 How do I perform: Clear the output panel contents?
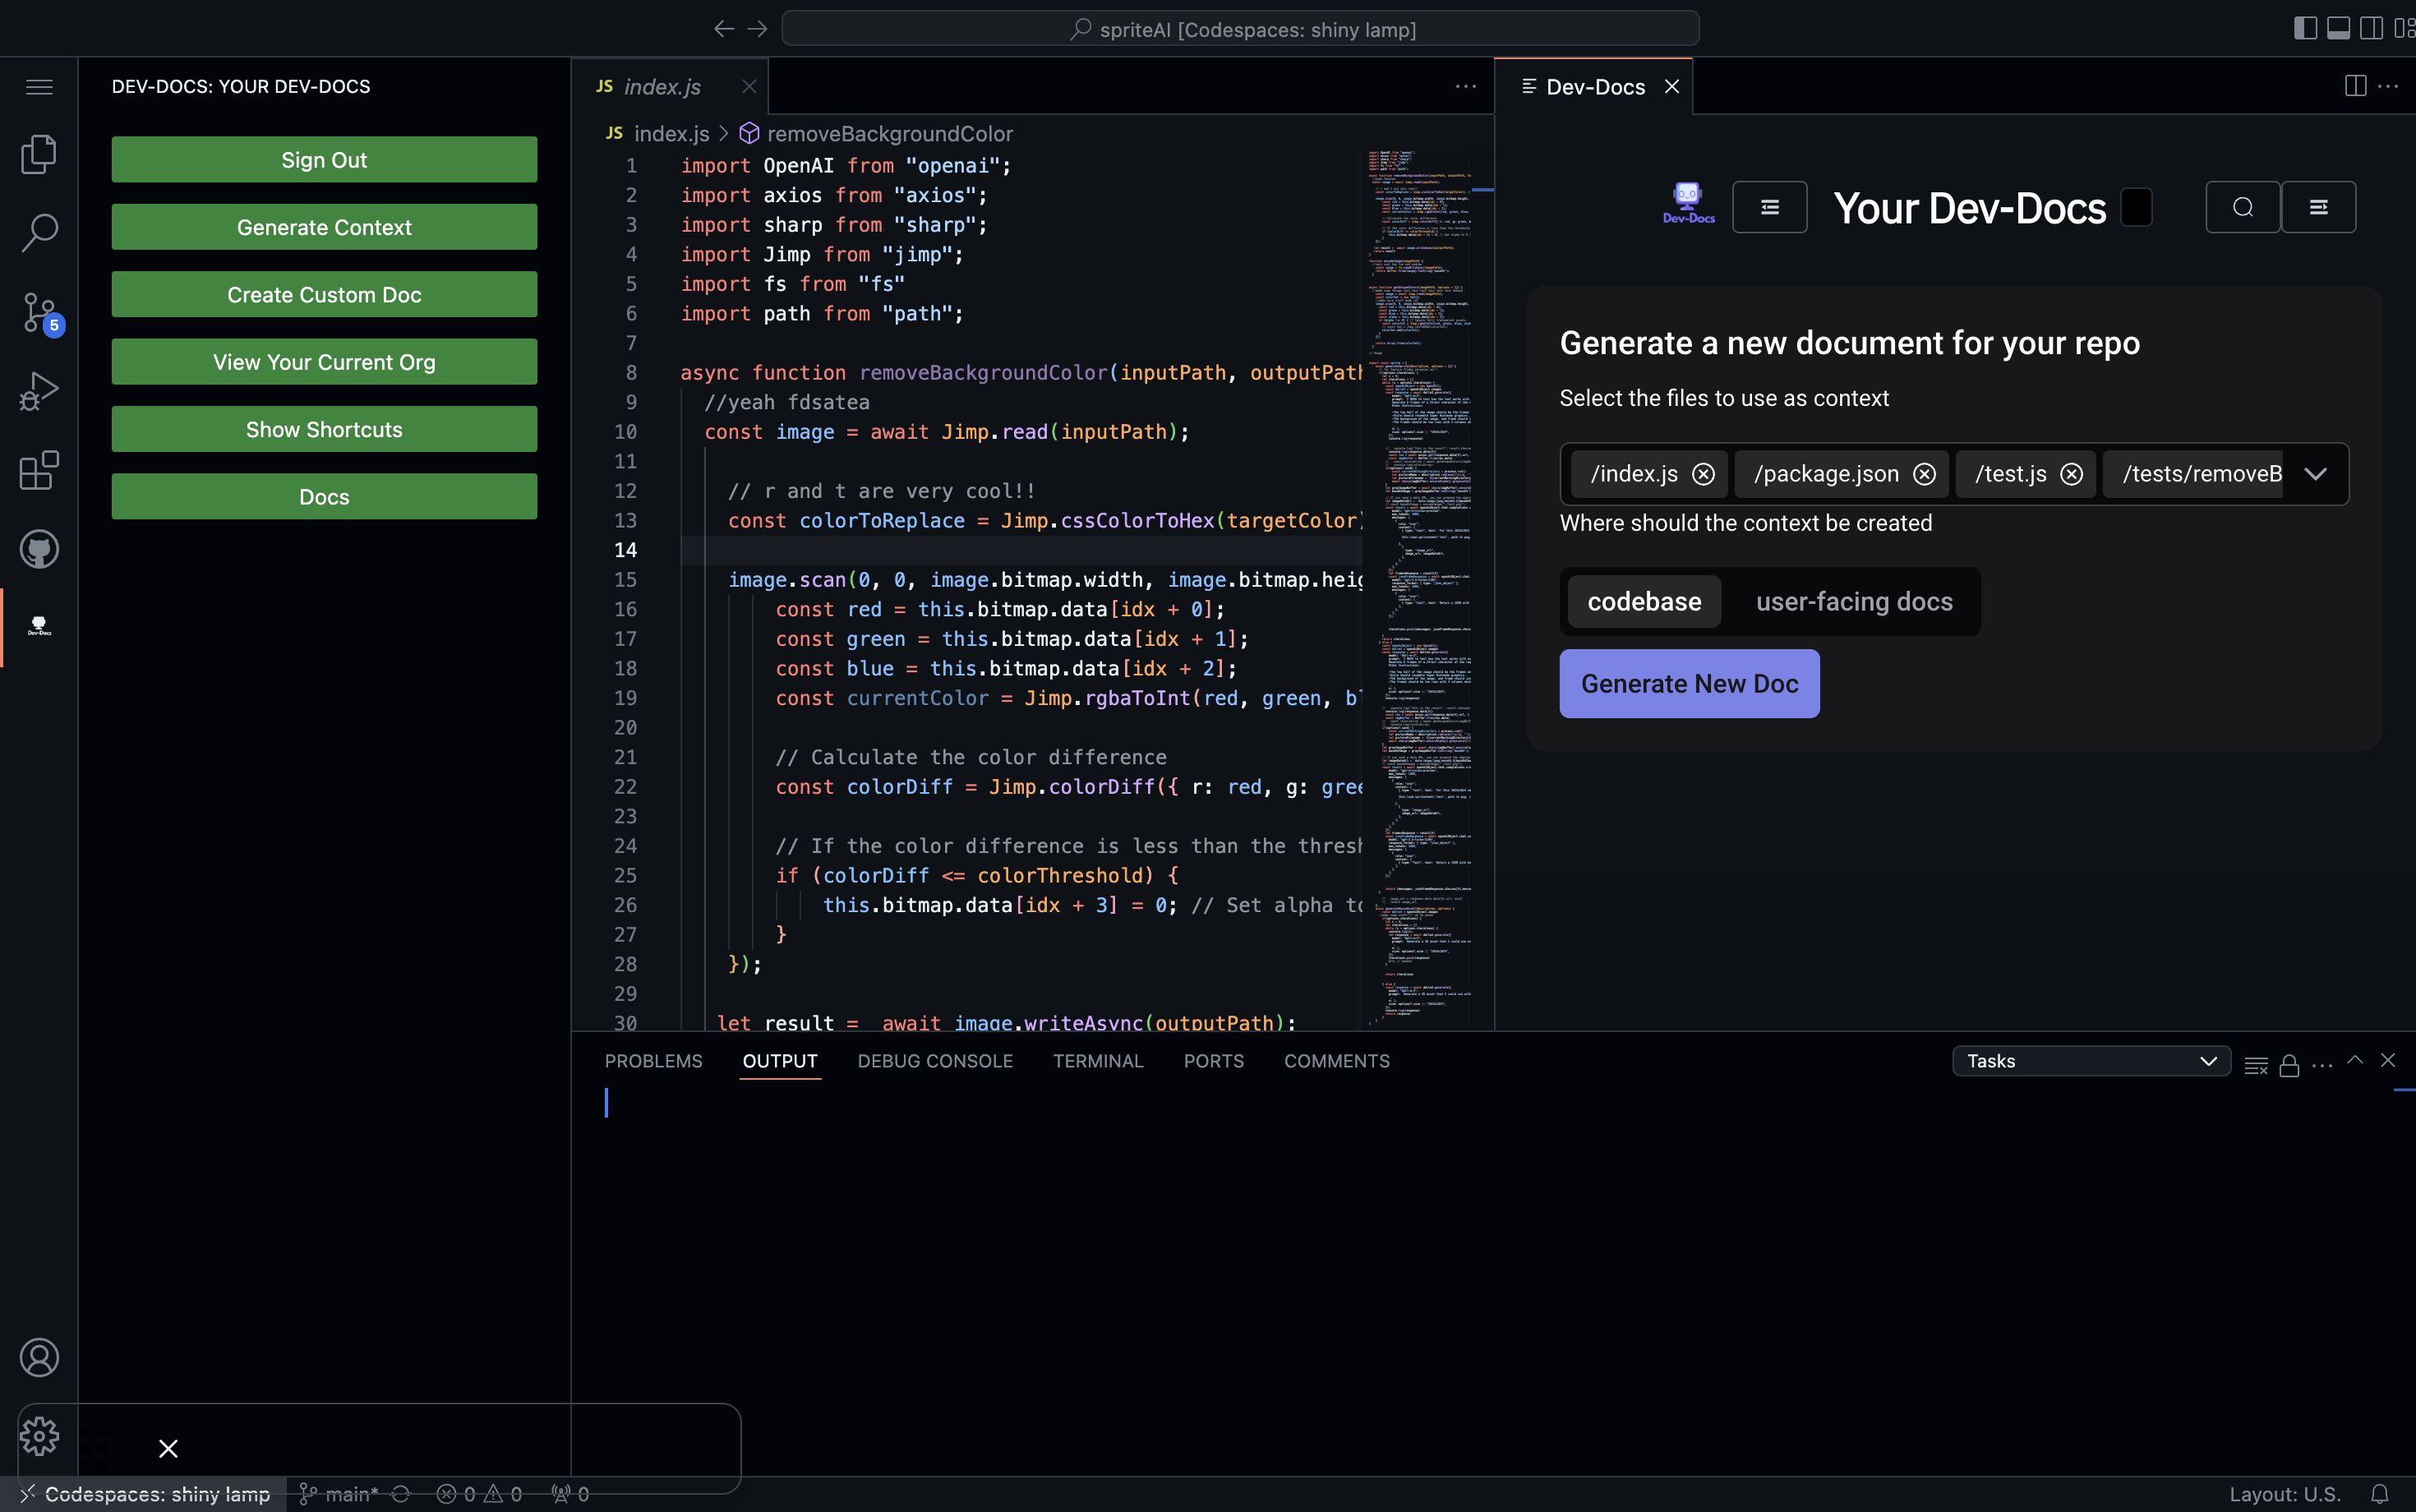point(2256,1066)
